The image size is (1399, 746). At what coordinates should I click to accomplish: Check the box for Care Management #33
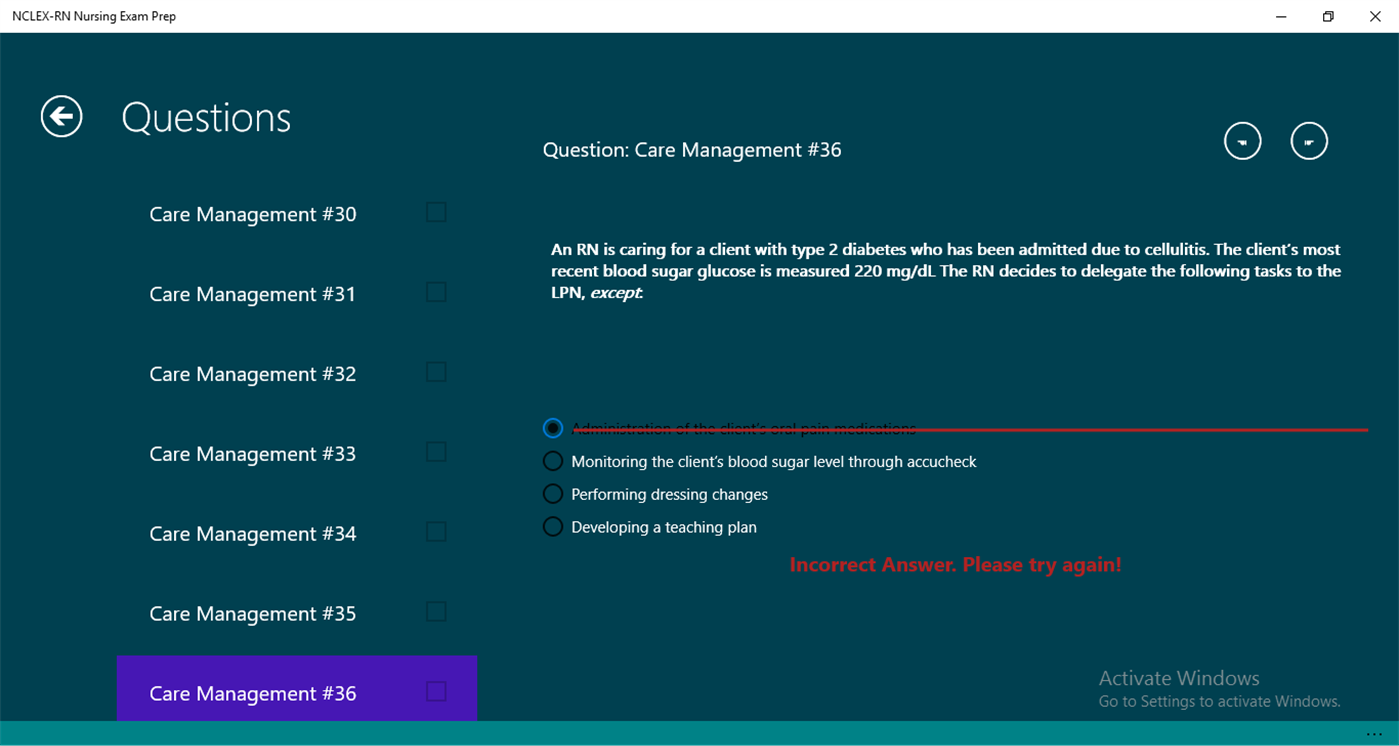pos(436,452)
